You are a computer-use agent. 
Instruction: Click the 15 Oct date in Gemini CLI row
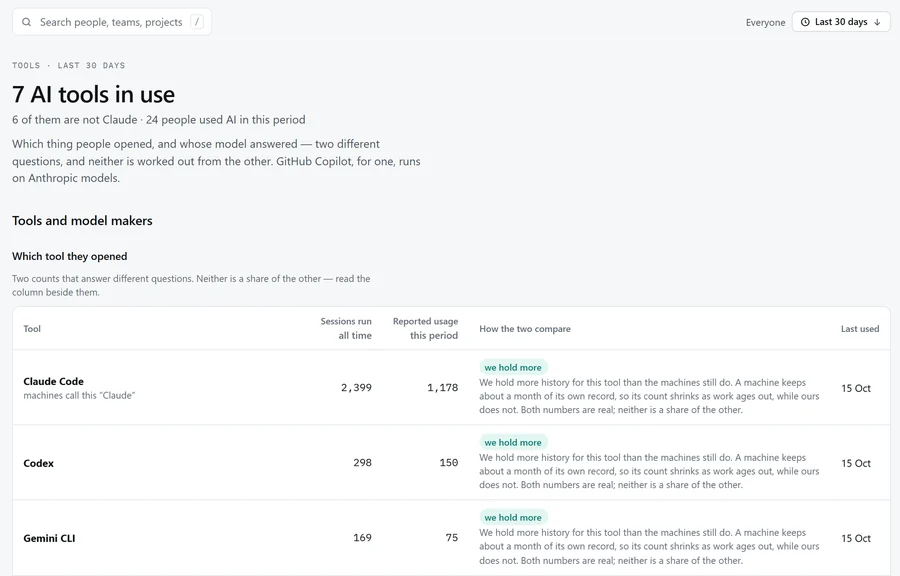(856, 539)
